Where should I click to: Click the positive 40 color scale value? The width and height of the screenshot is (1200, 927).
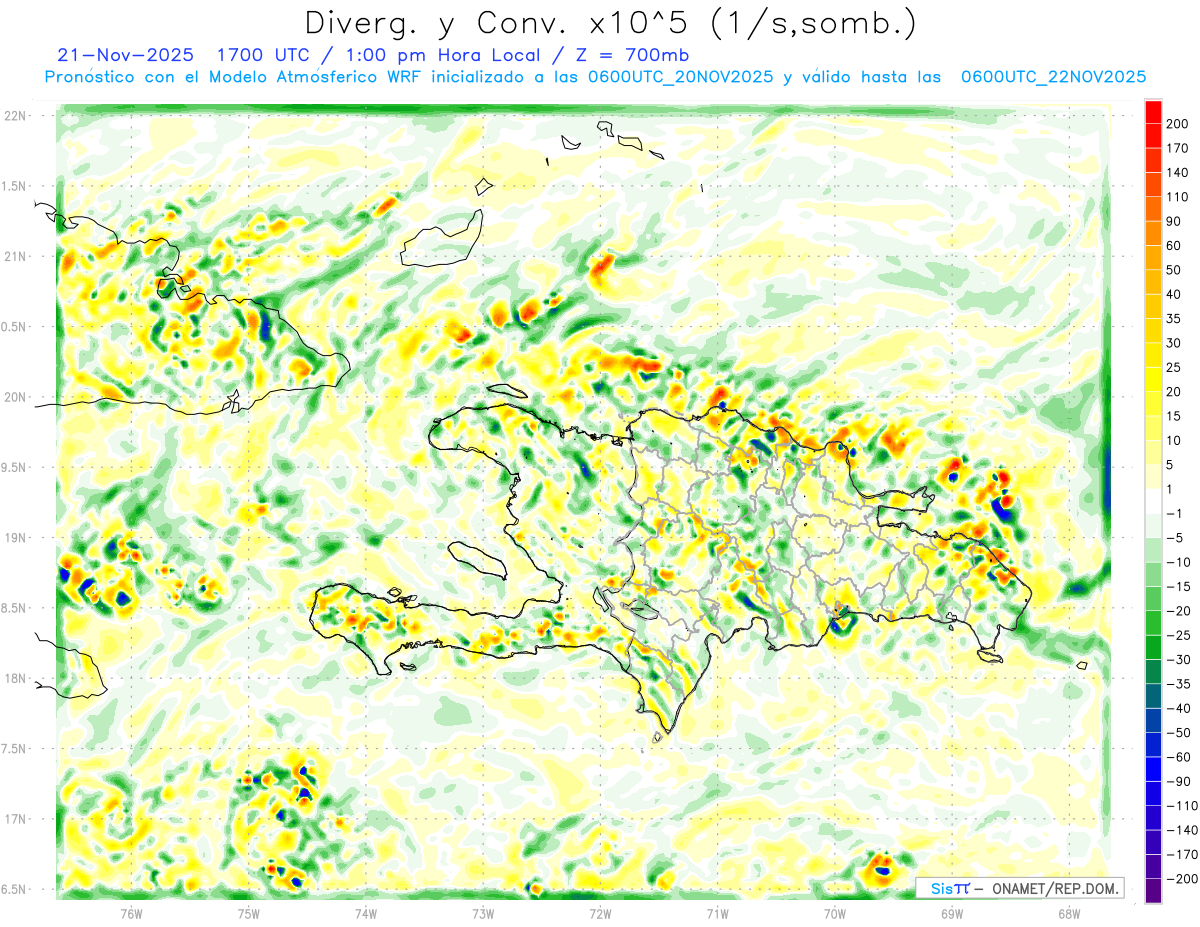1173,294
